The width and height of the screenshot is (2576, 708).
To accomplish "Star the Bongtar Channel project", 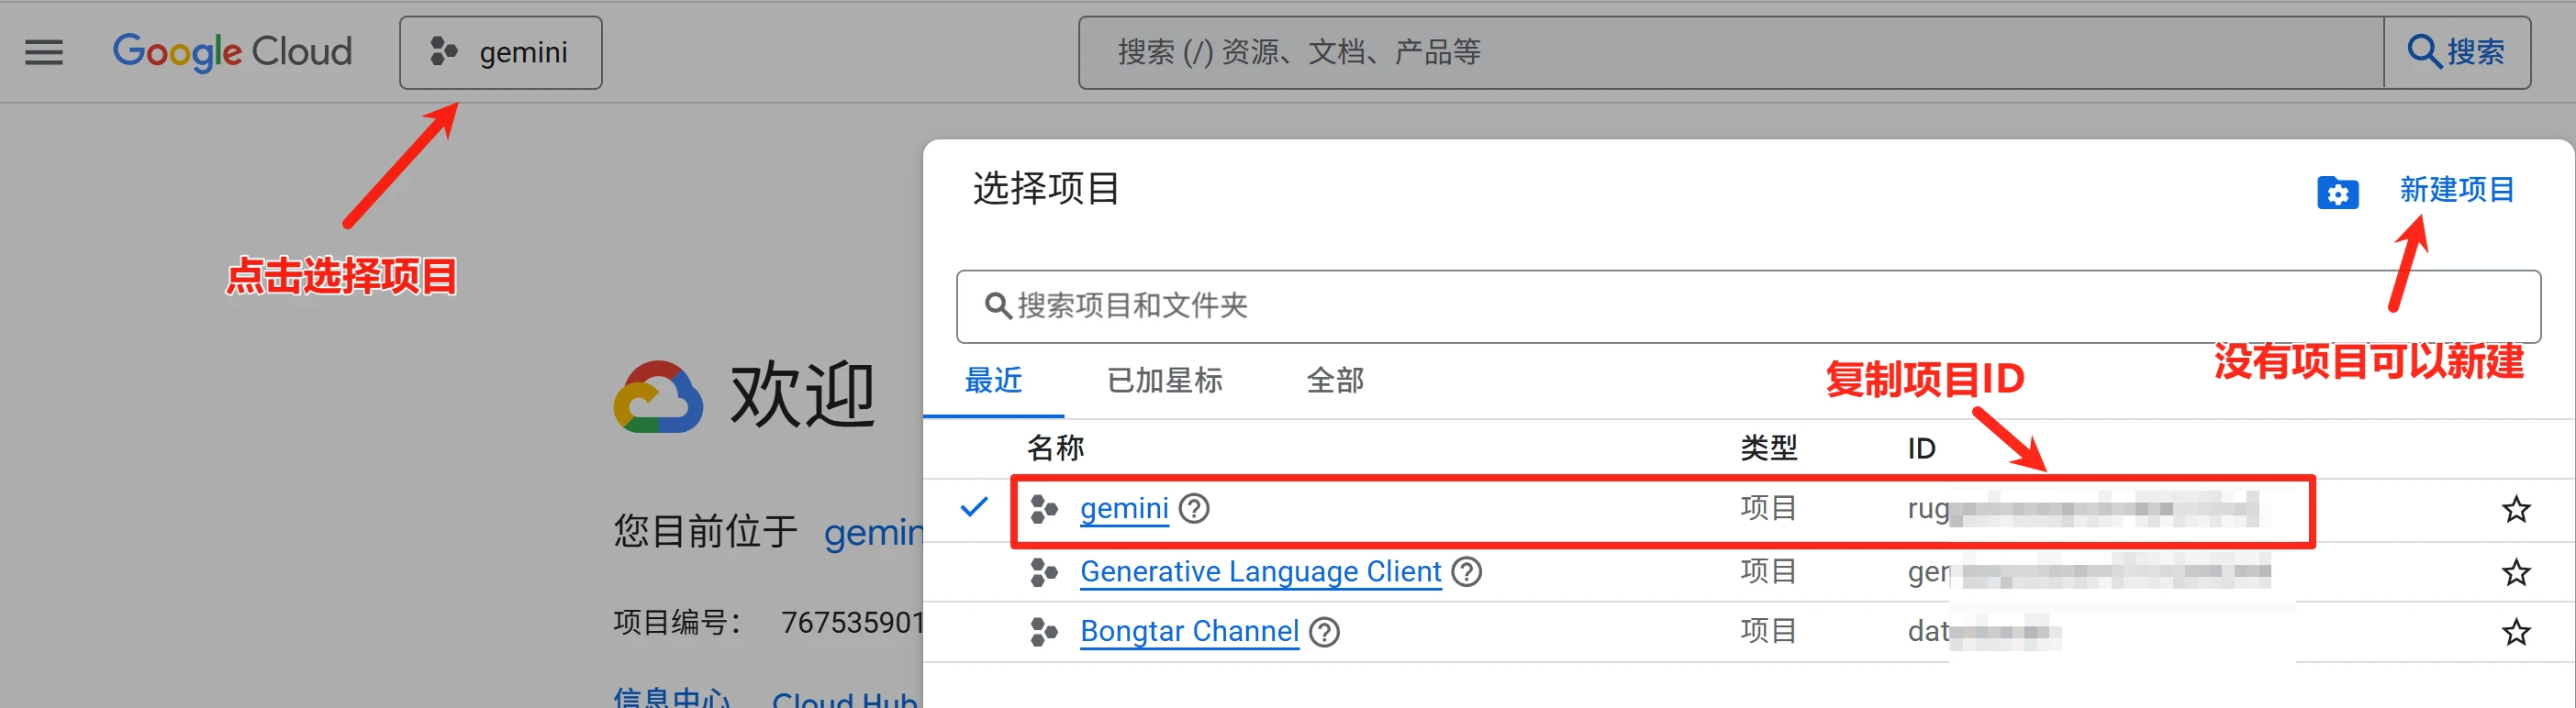I will [x=2516, y=632].
